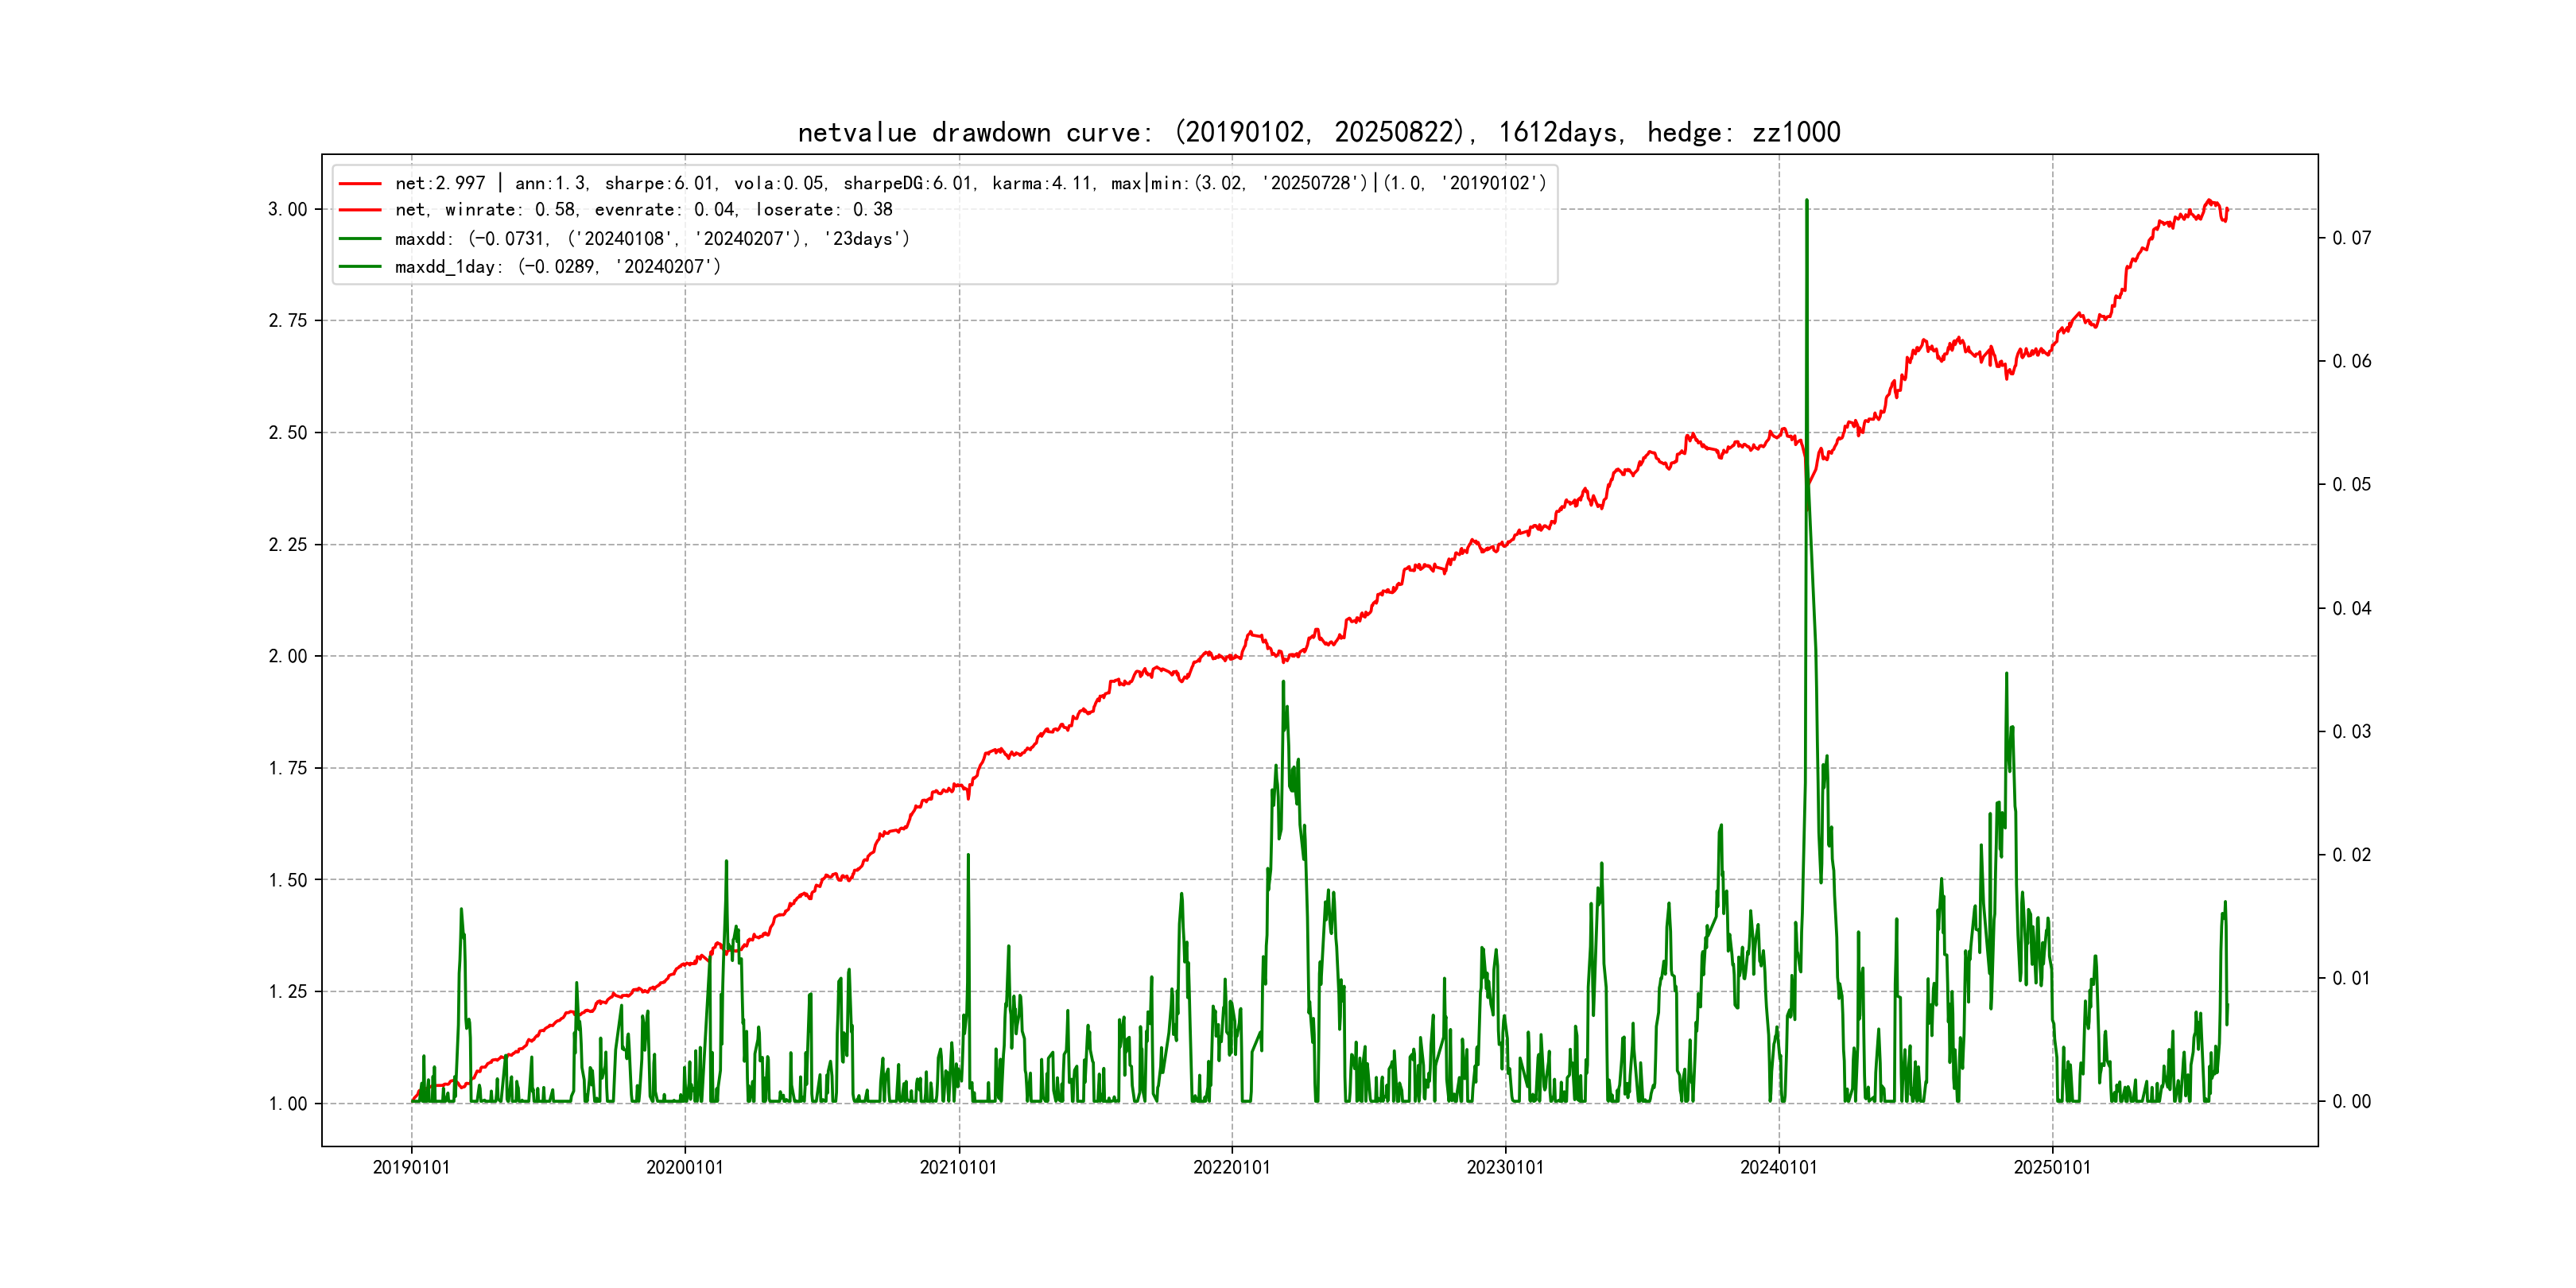2576x1288 pixels.
Task: Click the 20220101 x-axis label
Action: [1231, 1168]
